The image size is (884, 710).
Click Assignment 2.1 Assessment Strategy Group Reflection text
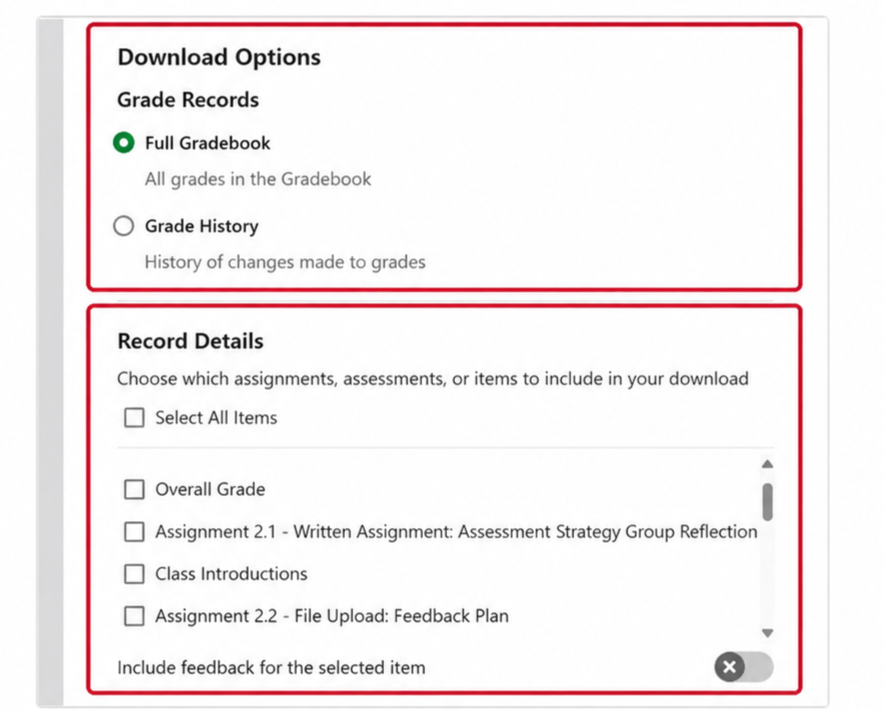coord(456,532)
